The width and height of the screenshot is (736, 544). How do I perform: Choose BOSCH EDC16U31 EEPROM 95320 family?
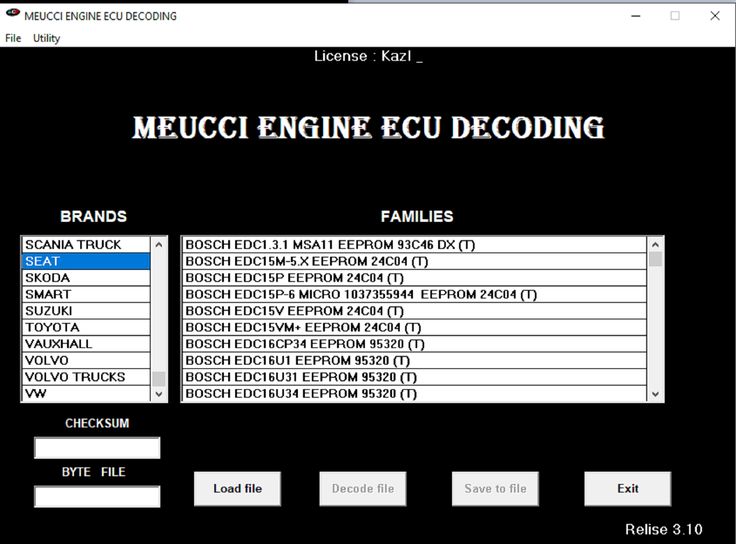[414, 377]
